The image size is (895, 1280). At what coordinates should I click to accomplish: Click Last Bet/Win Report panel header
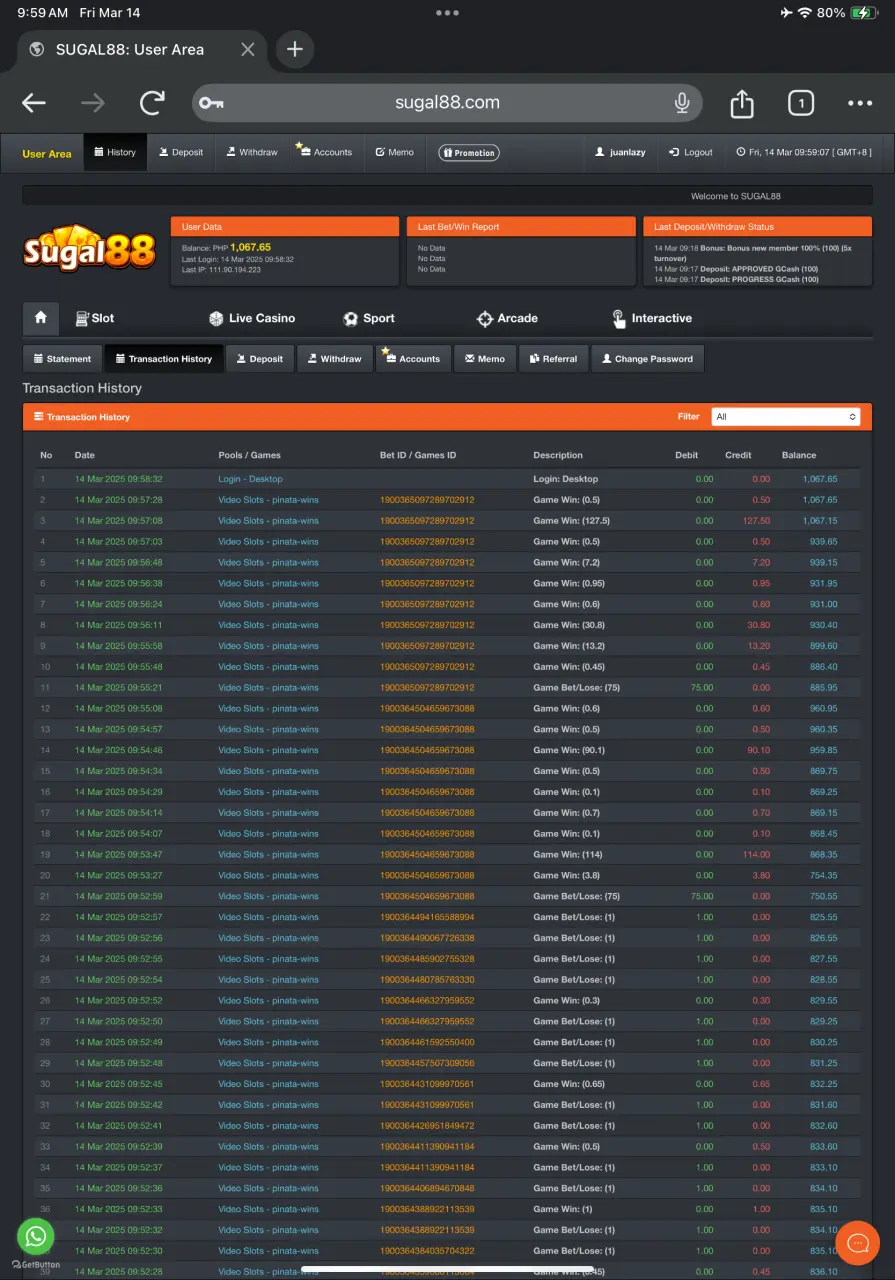(521, 227)
